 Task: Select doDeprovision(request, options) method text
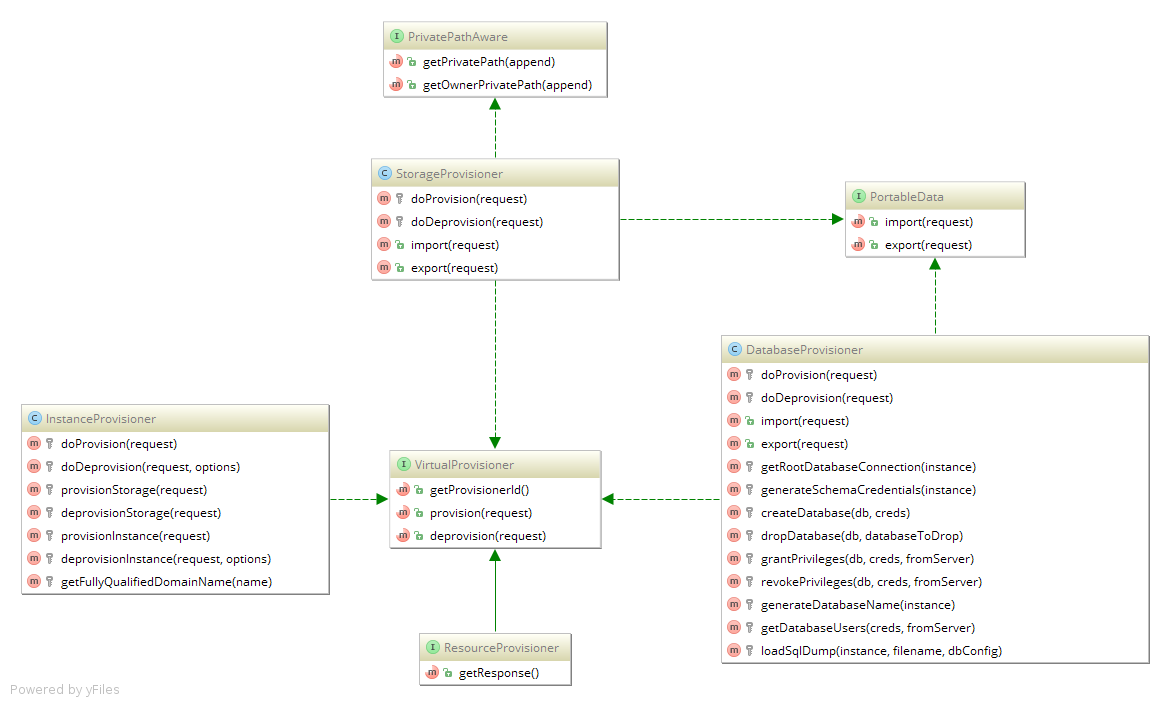tap(151, 467)
